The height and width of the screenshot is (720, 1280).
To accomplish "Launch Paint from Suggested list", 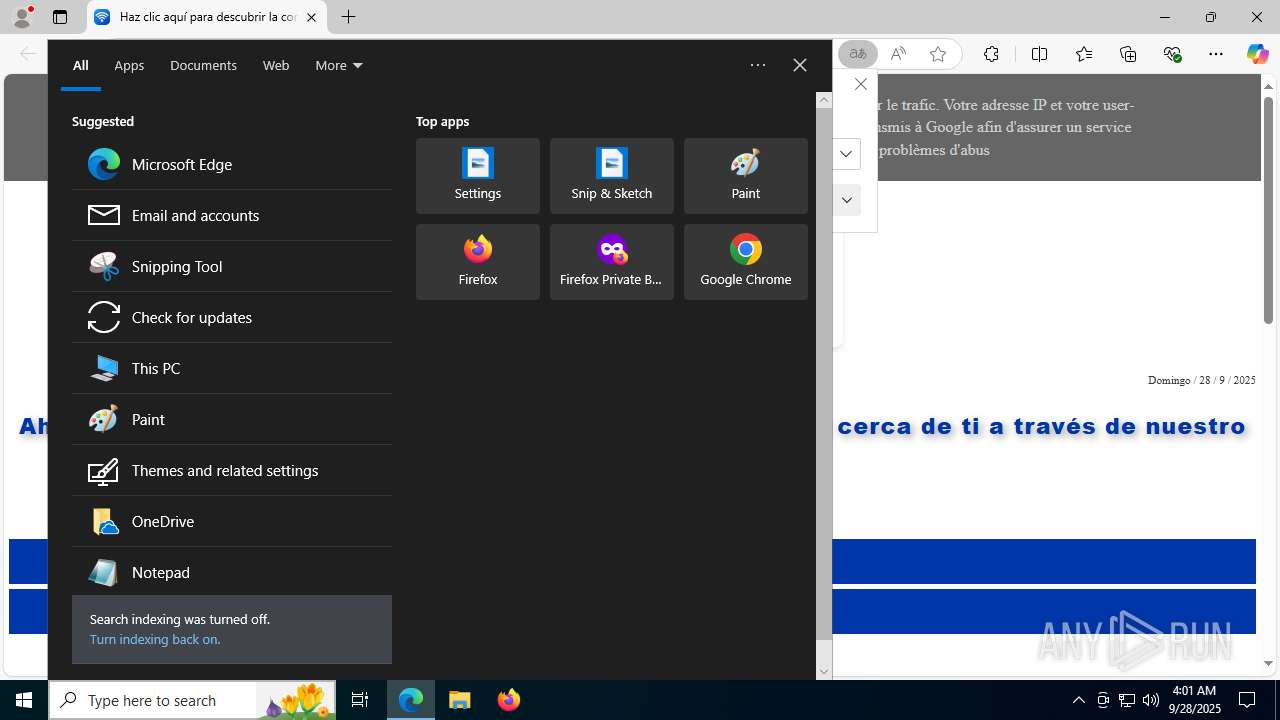I will 231,419.
